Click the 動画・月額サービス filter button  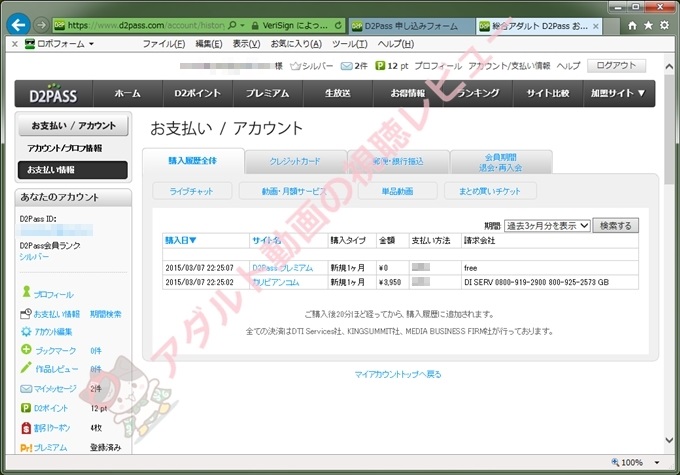point(294,191)
